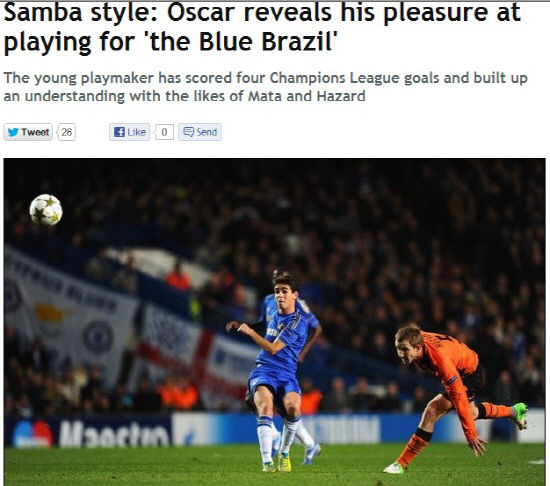Click the Facebook 'f' logo icon
550x486 pixels.
[119, 132]
